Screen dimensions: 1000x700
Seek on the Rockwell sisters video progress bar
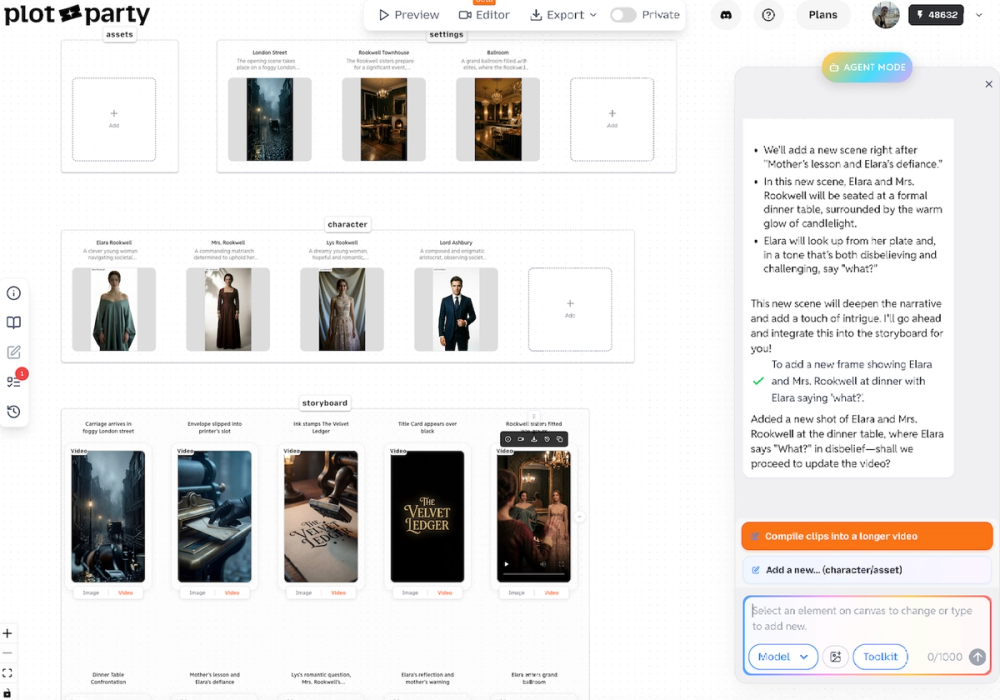click(534, 574)
